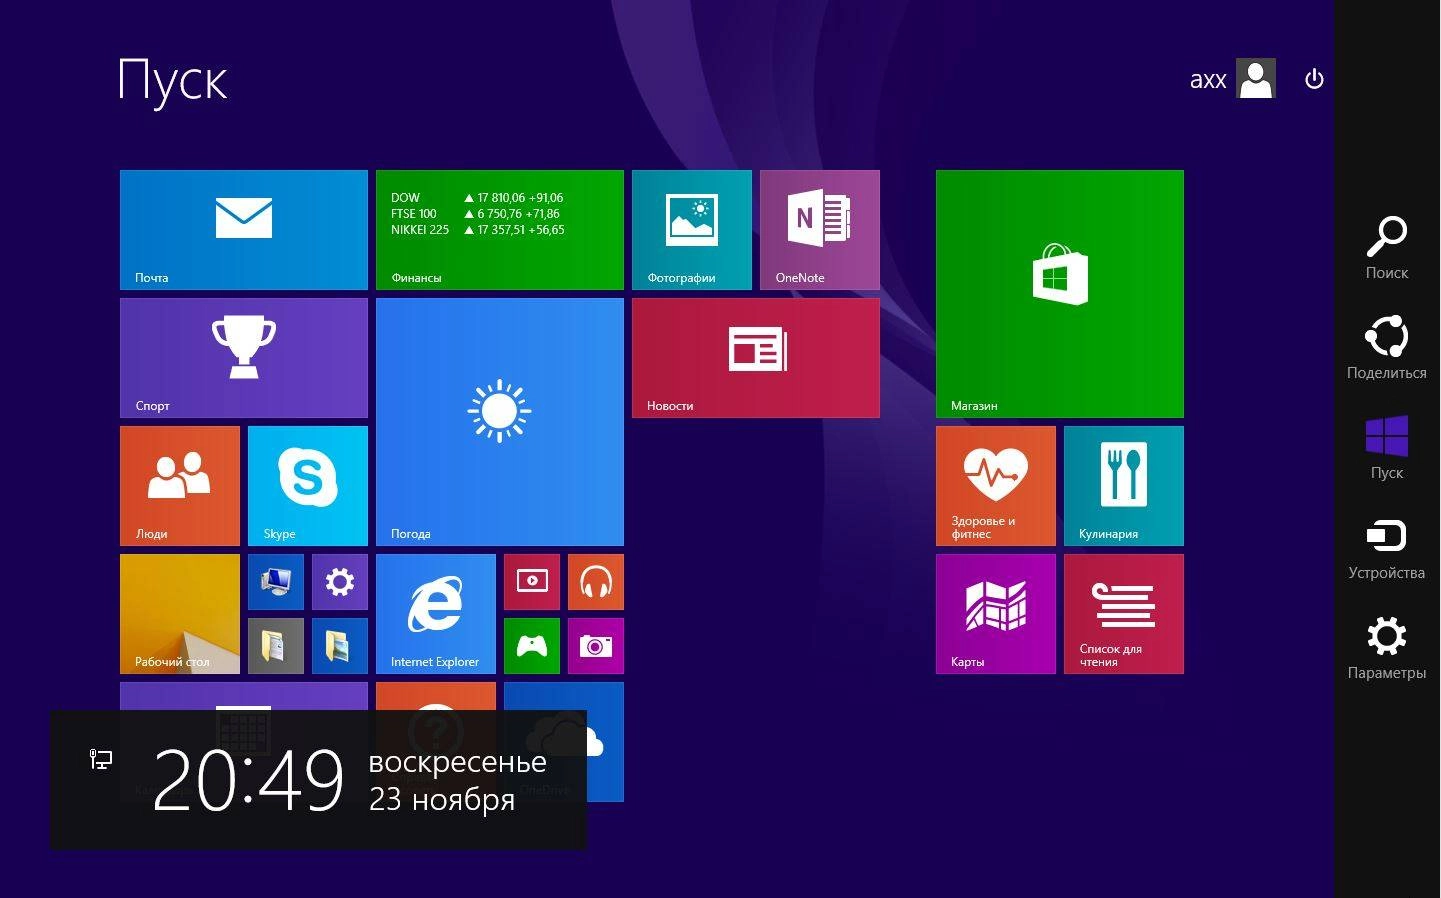
Task: Open the small This PC computer tile
Action: coord(276,582)
